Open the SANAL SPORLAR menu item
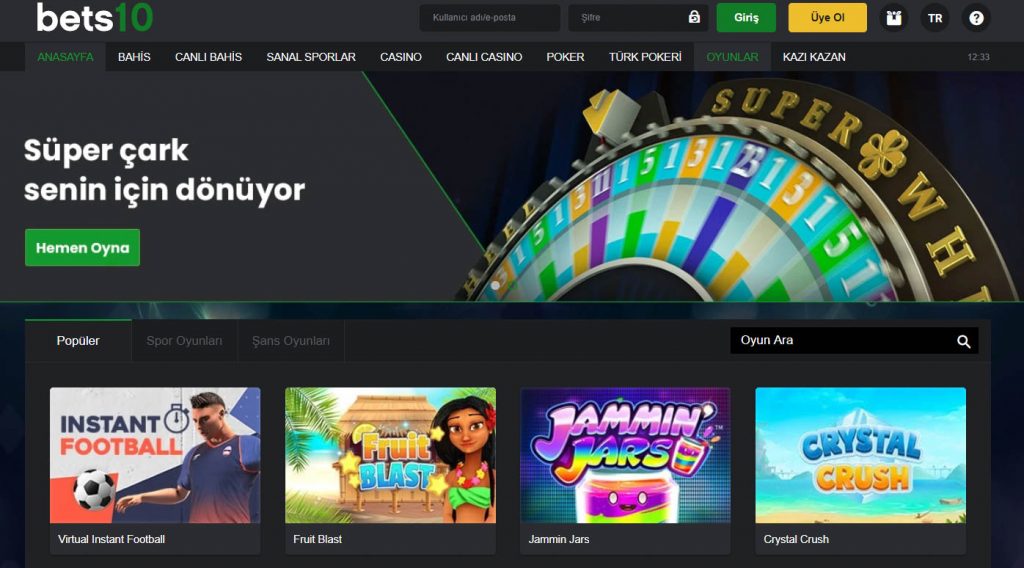Screen dimensions: 1024x568 (311, 57)
